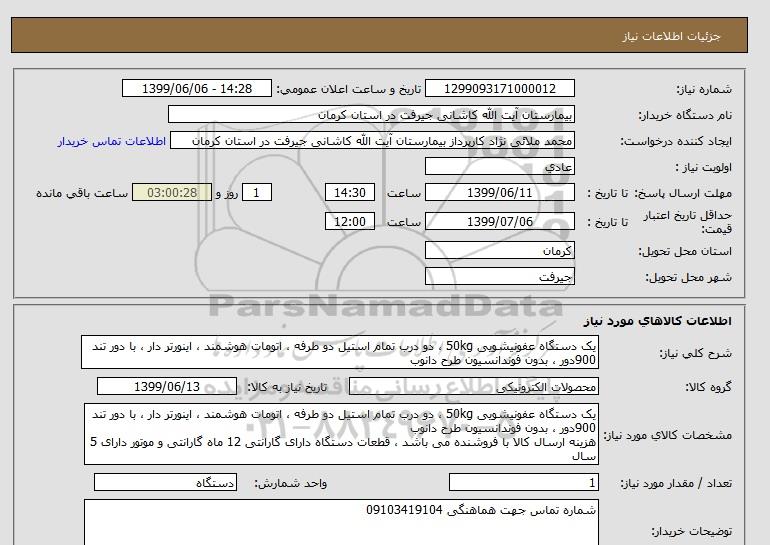Click the label 'توضیحات خریدار:'

coord(691,531)
